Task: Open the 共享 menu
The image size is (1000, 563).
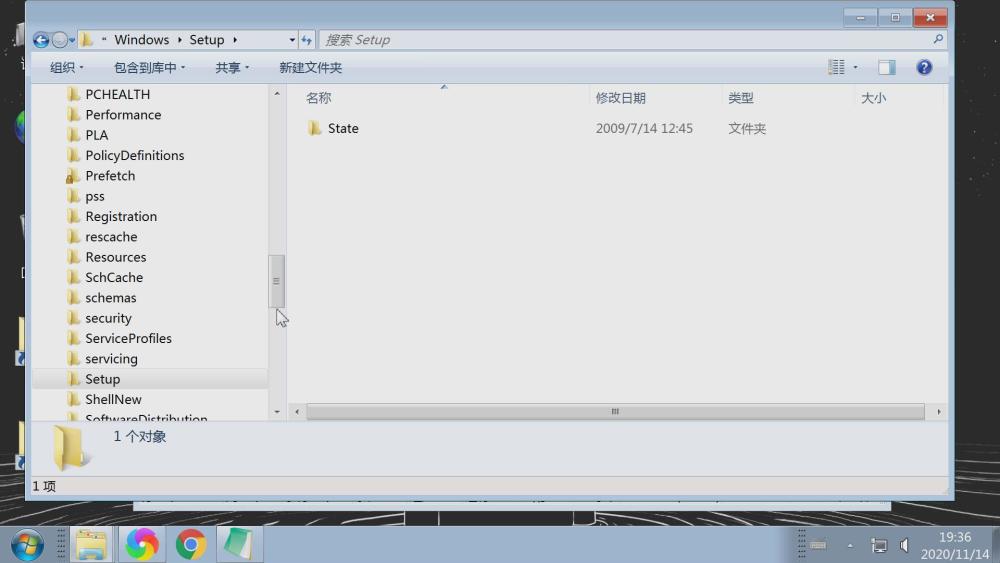Action: pos(232,68)
